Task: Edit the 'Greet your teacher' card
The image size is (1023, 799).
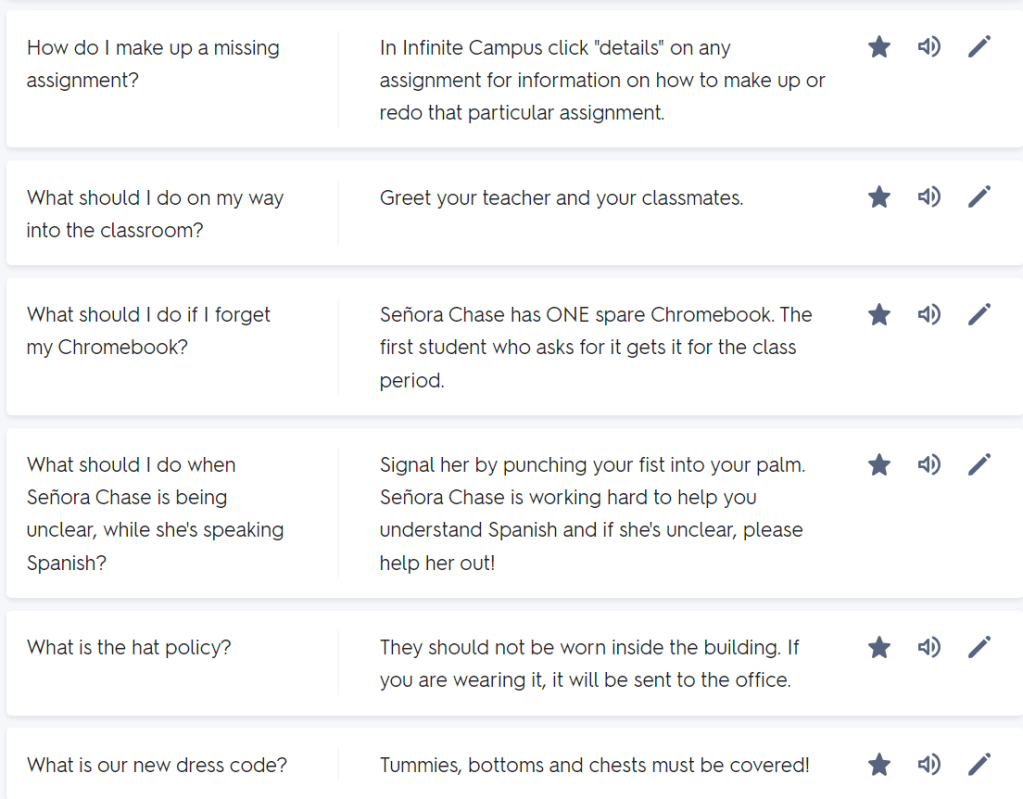Action: [979, 197]
